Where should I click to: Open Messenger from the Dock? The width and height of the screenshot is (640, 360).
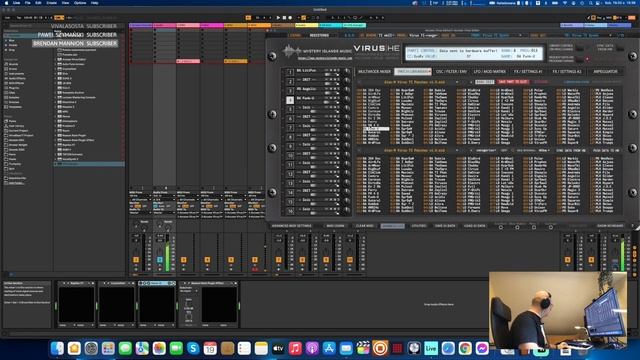coord(482,348)
